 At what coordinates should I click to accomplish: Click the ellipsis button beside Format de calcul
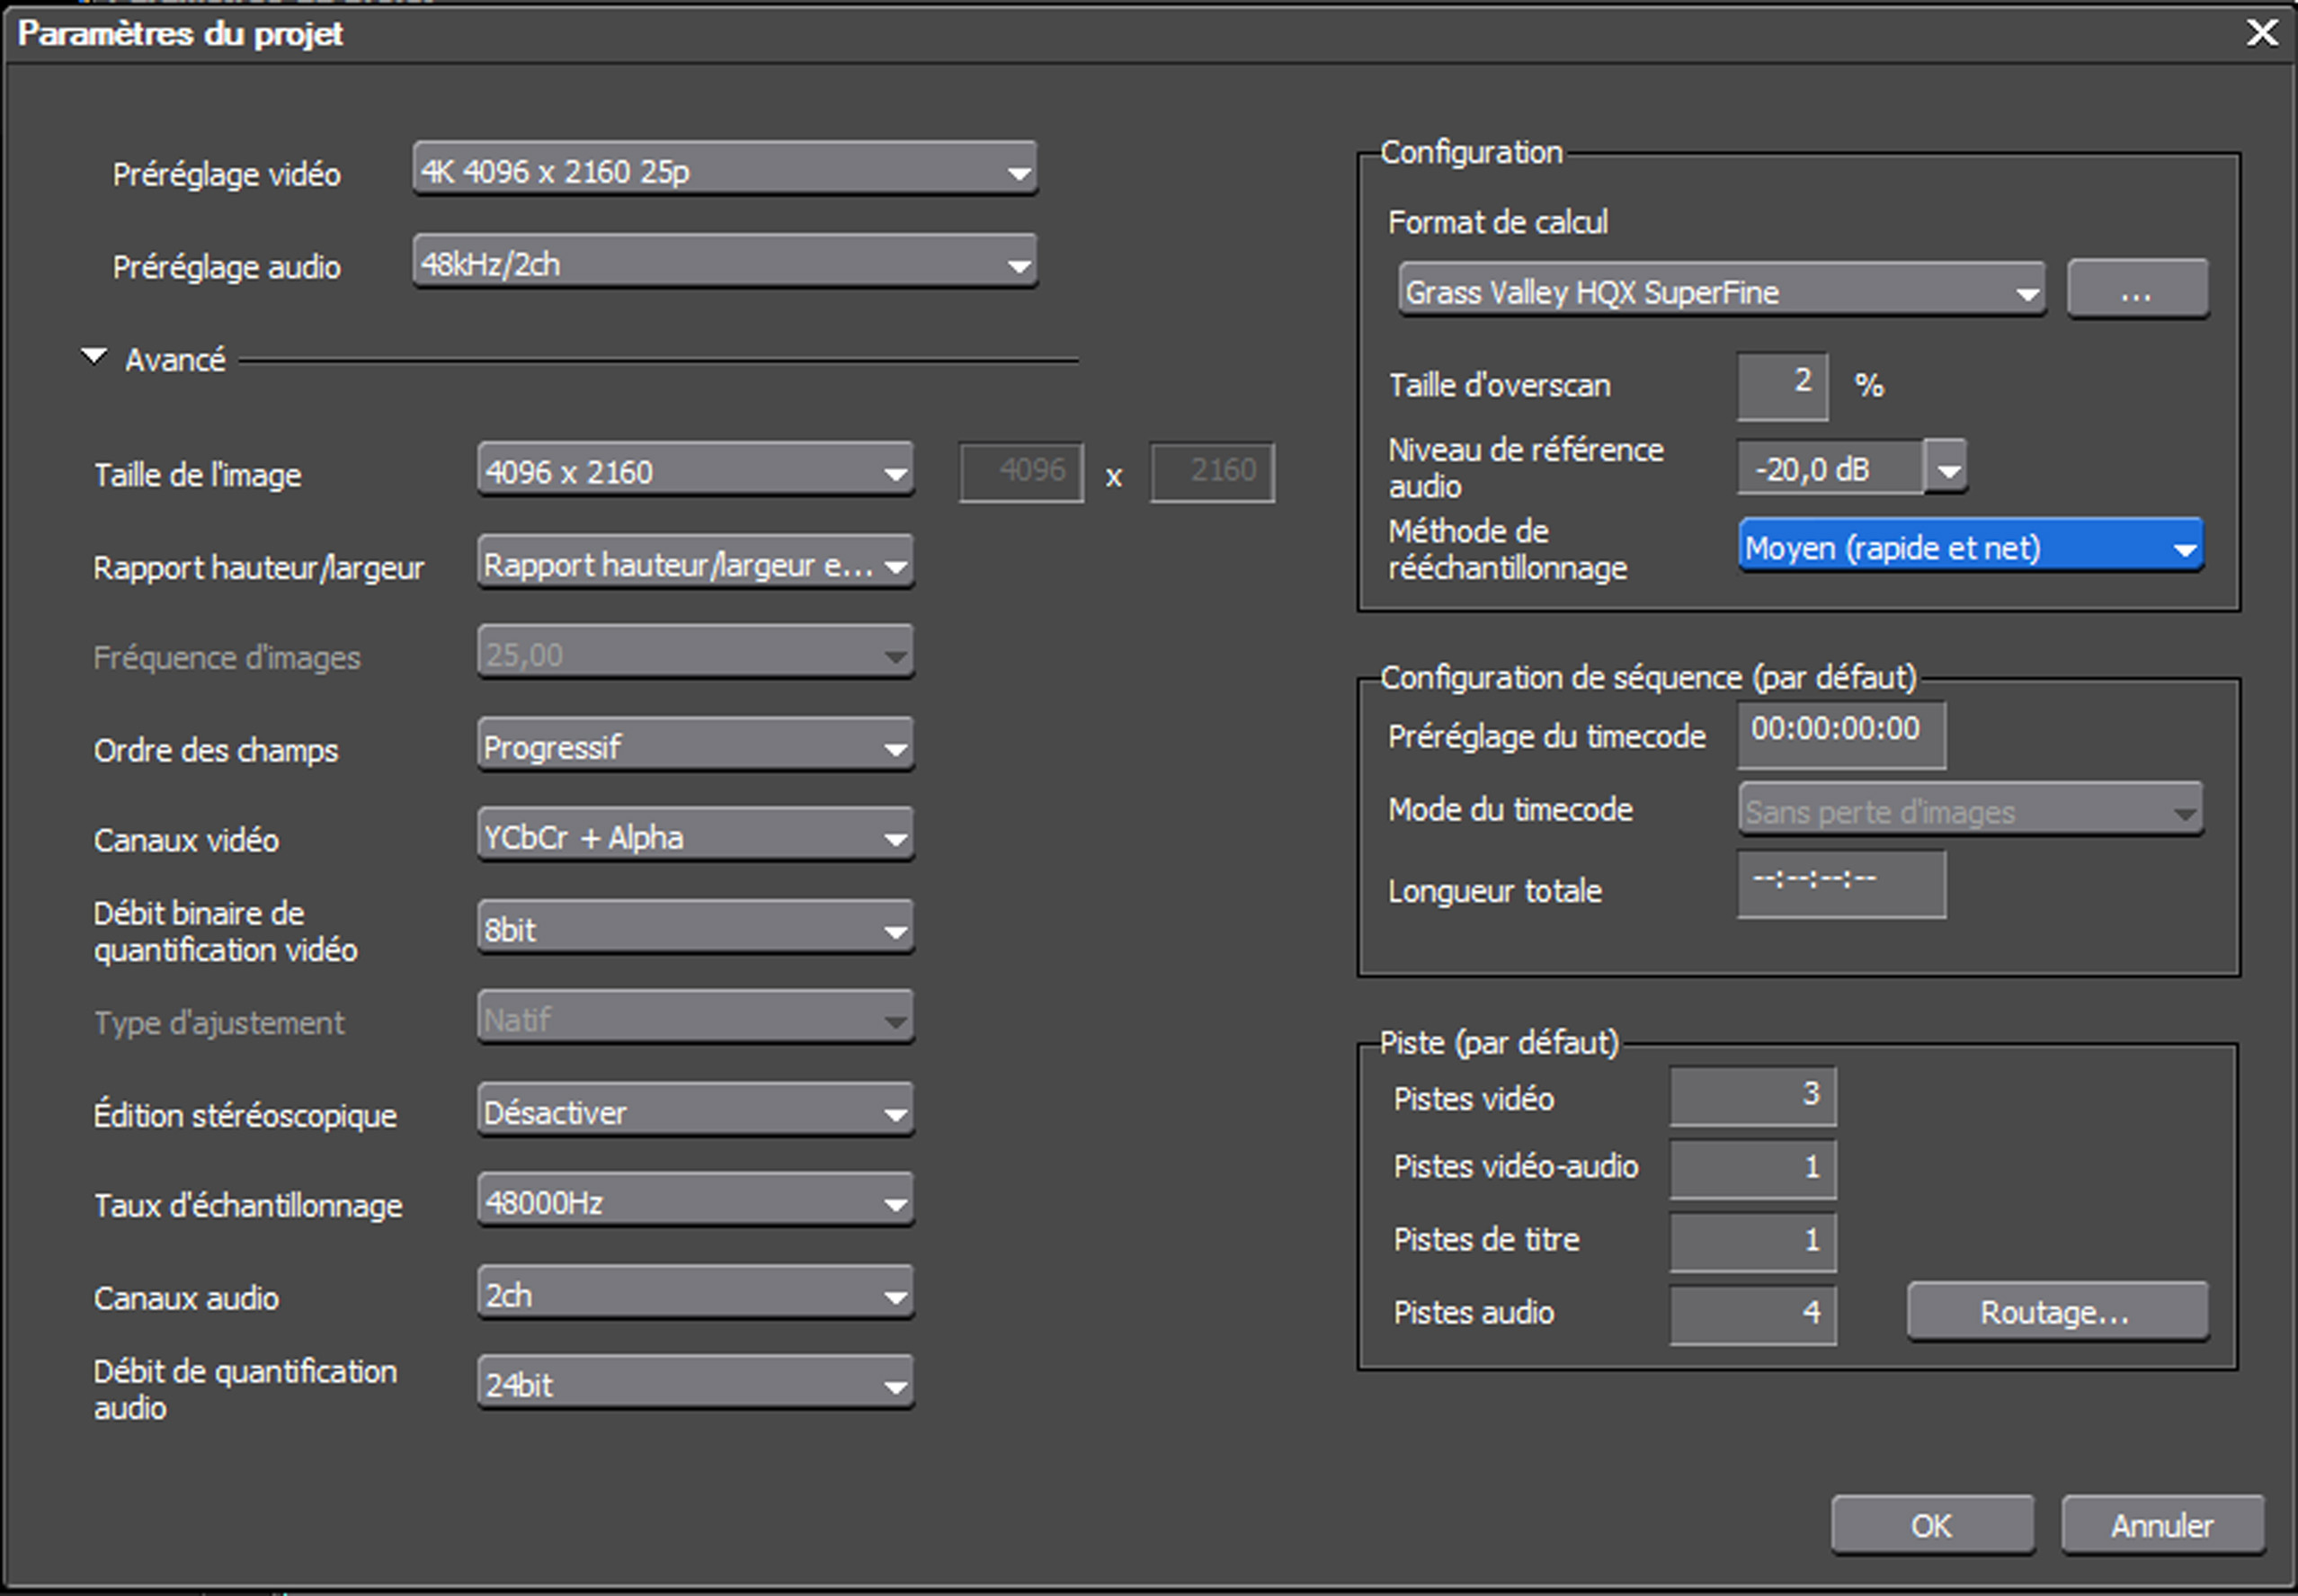click(x=2137, y=292)
